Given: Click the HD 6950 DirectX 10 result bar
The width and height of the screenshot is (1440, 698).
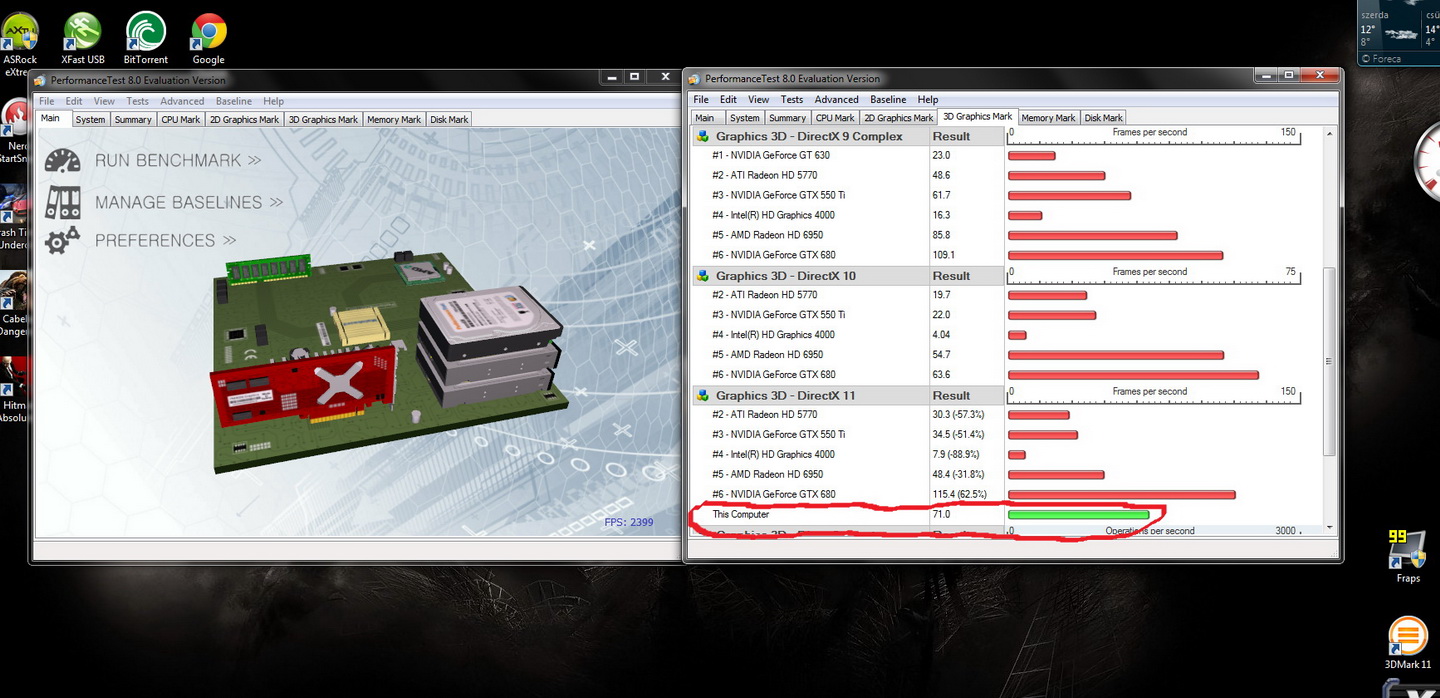Looking at the screenshot, I should click(1116, 355).
